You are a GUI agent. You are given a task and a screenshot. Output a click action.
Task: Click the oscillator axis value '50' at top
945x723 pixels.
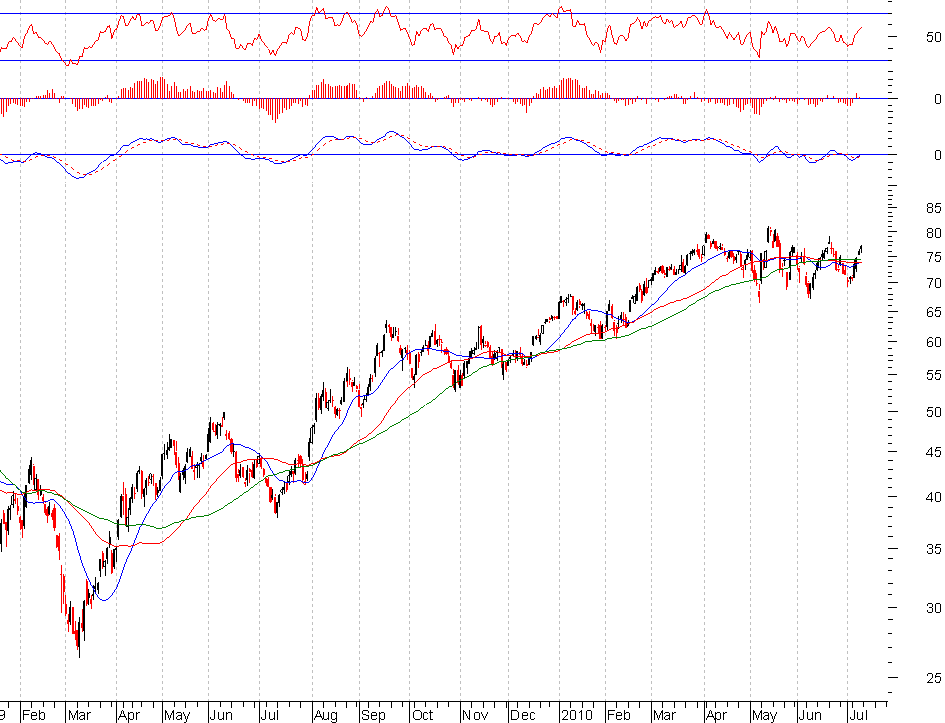pos(934,37)
